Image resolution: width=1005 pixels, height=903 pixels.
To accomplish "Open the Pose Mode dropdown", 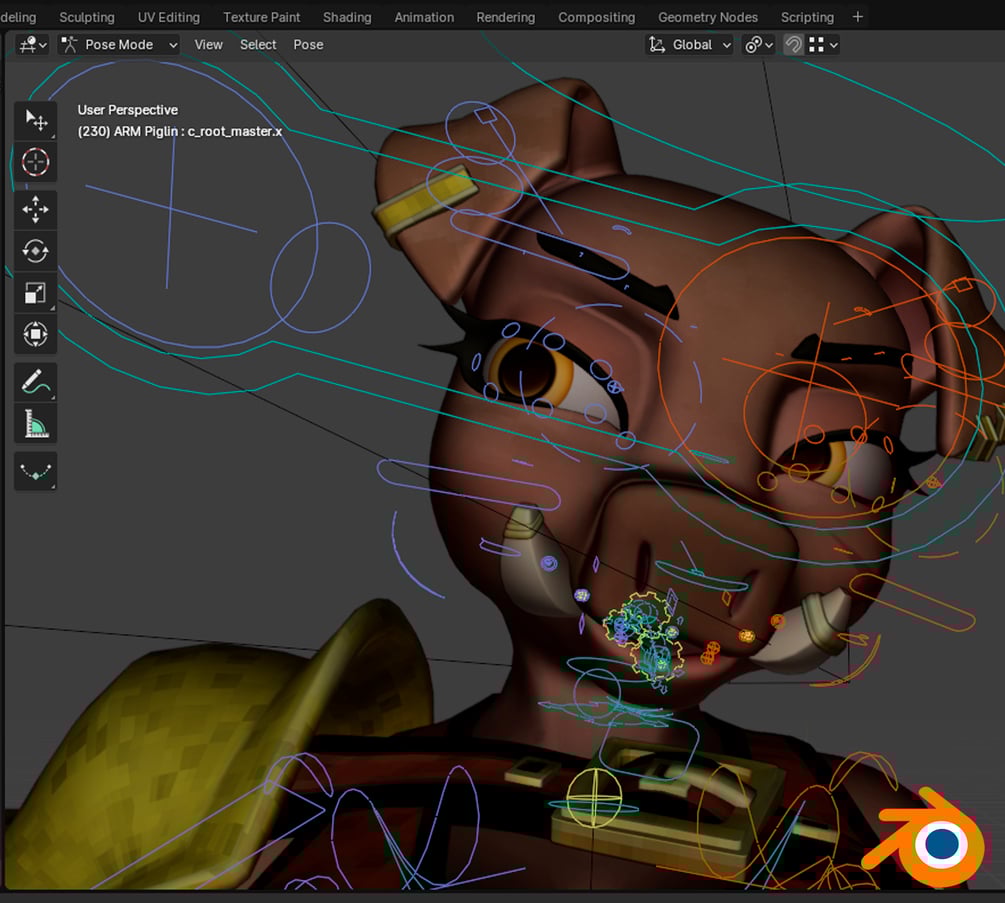I will (x=119, y=45).
